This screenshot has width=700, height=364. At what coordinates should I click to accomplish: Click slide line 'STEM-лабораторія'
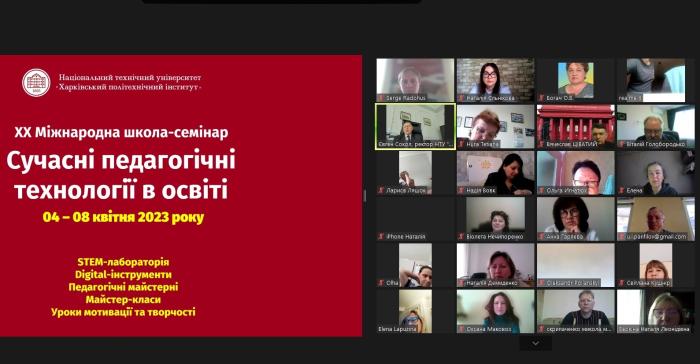point(123,262)
